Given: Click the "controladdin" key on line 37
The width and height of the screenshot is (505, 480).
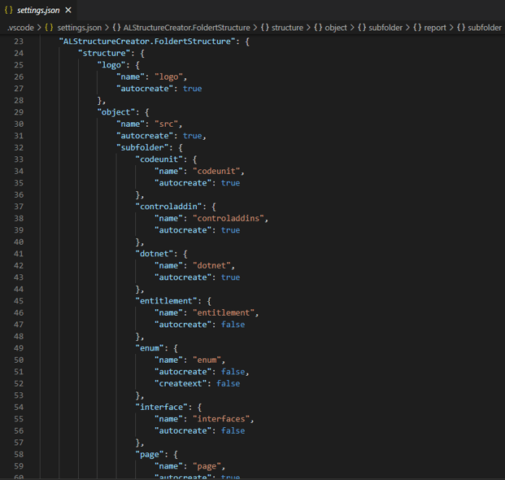Looking at the screenshot, I should [169, 207].
